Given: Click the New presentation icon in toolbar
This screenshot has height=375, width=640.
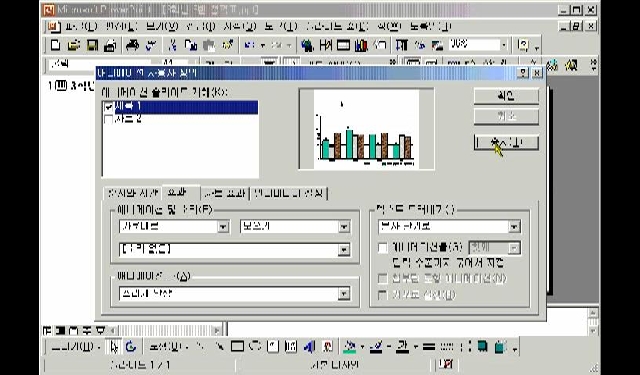Looking at the screenshot, I should tap(55, 45).
